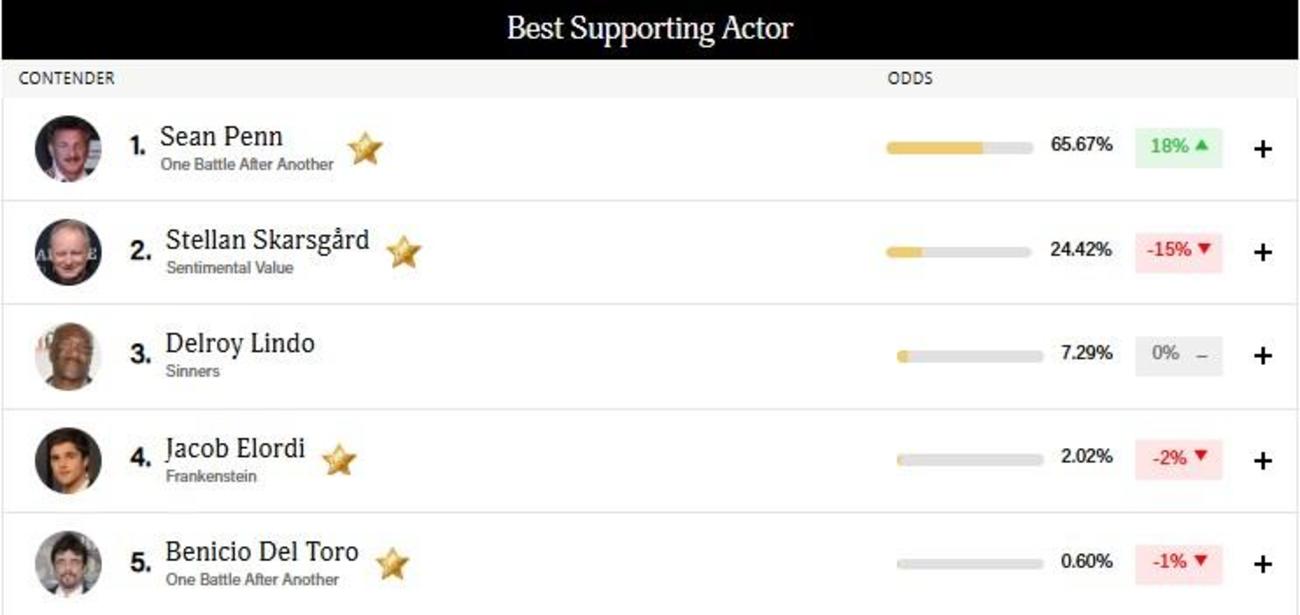Expand Jacob Elordi's row using plus sign

point(1263,460)
